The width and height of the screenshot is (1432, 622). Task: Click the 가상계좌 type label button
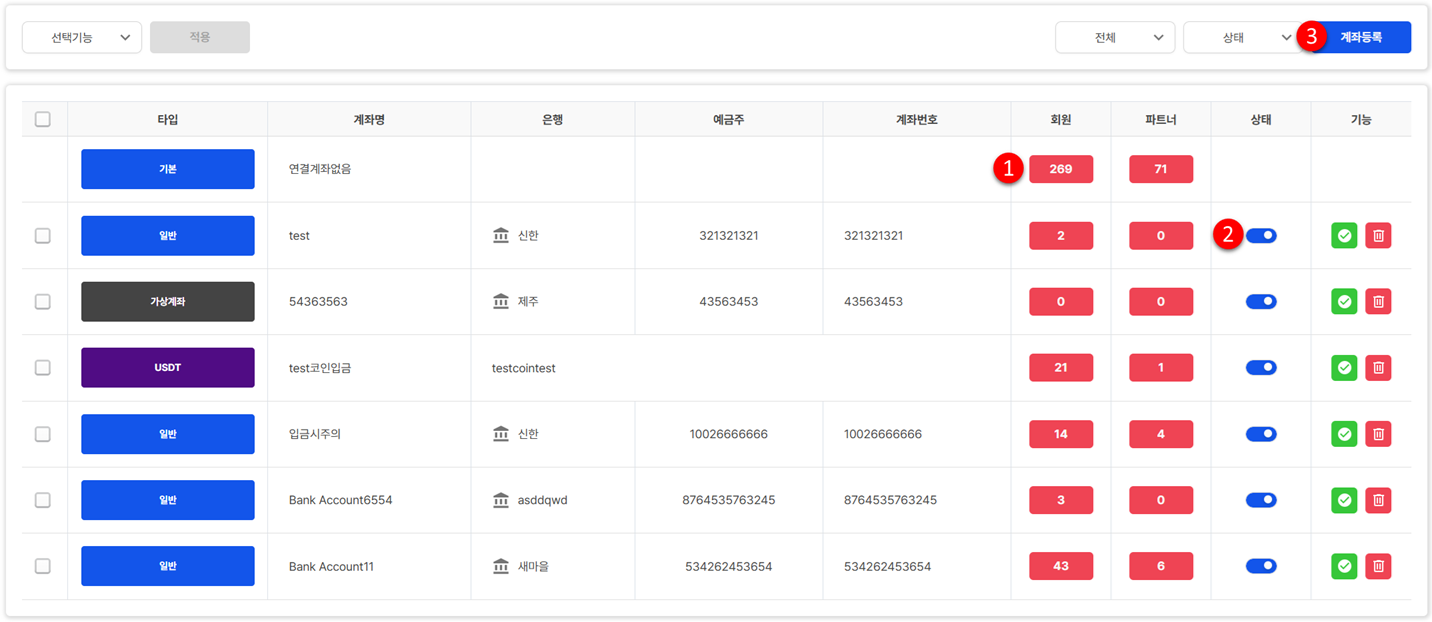(x=168, y=302)
